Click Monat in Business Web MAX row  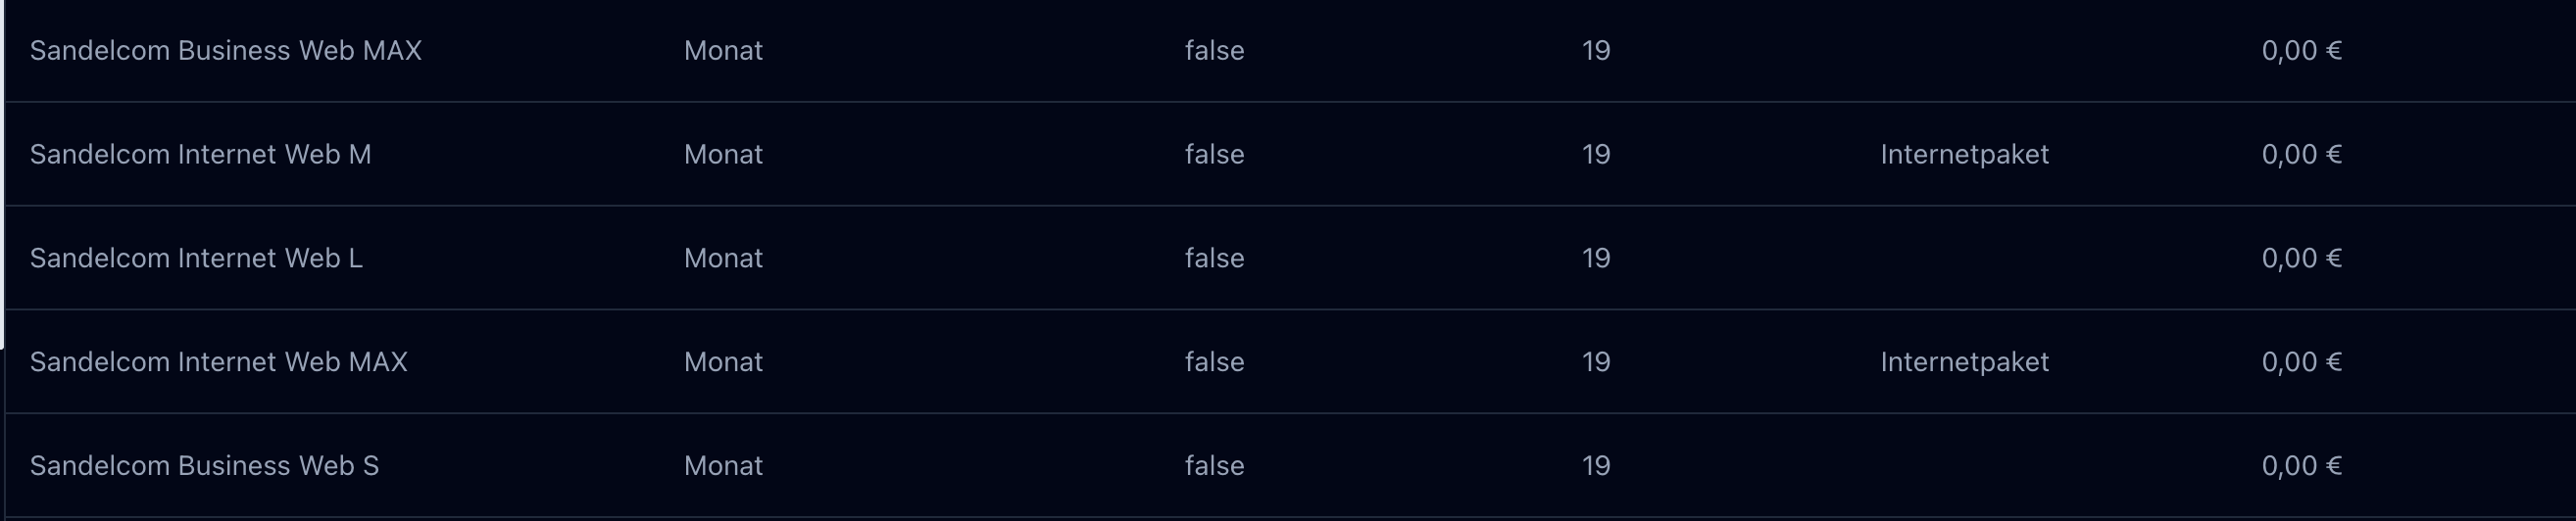coord(723,51)
